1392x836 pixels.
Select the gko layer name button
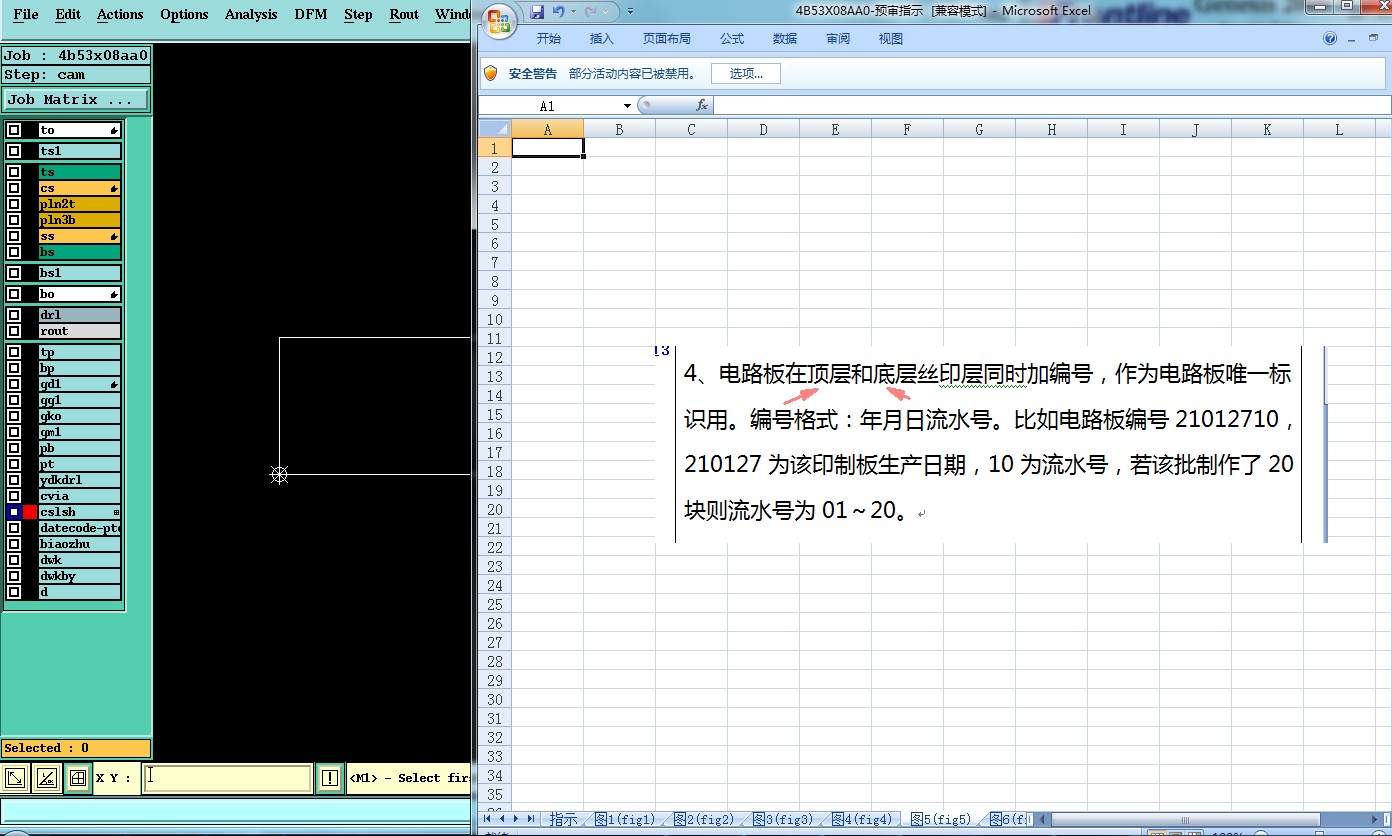[80, 416]
